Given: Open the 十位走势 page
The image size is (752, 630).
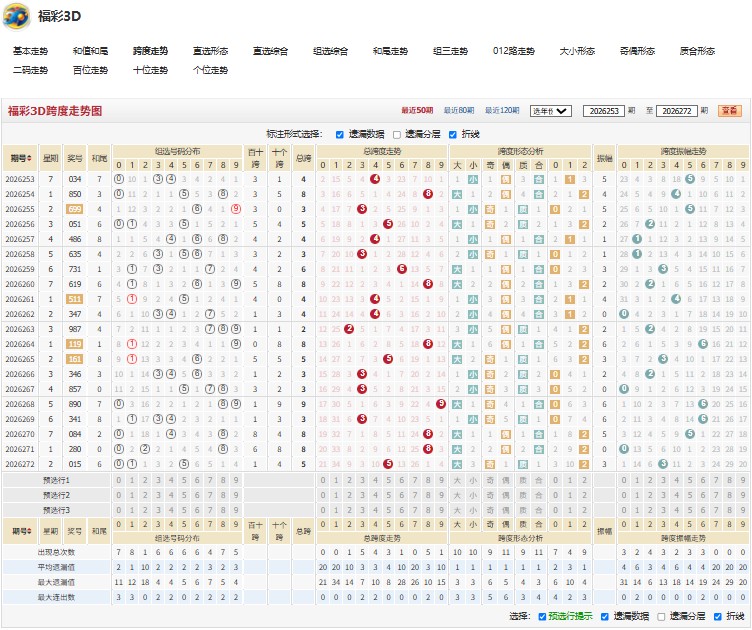Looking at the screenshot, I should [x=150, y=70].
